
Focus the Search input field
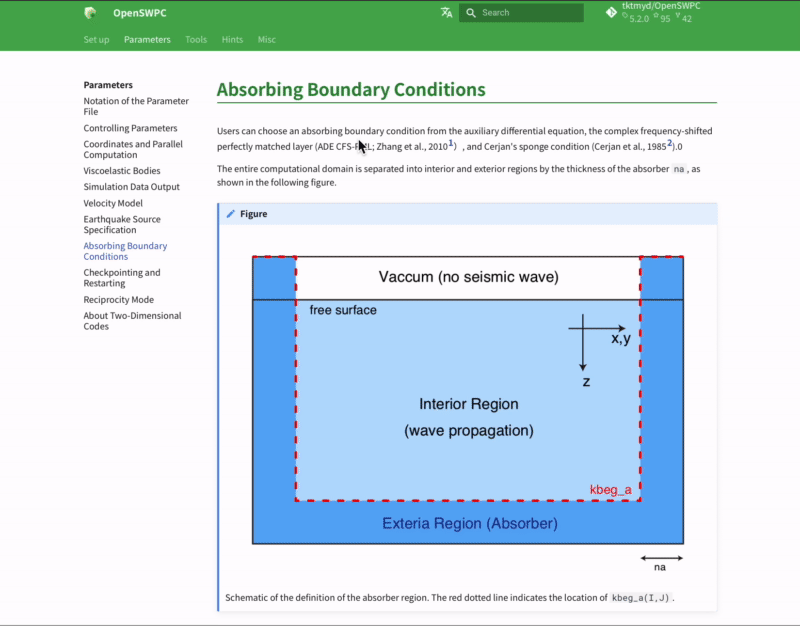coord(521,13)
